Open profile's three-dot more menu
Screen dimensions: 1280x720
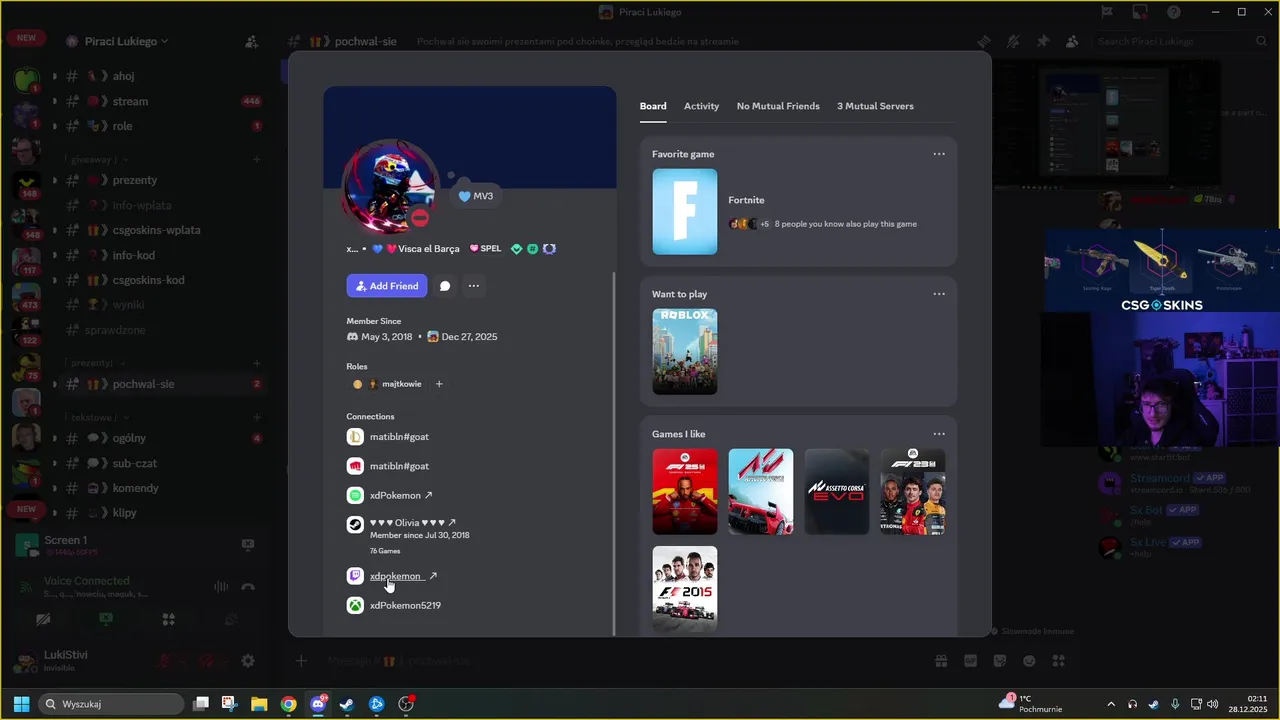(474, 286)
